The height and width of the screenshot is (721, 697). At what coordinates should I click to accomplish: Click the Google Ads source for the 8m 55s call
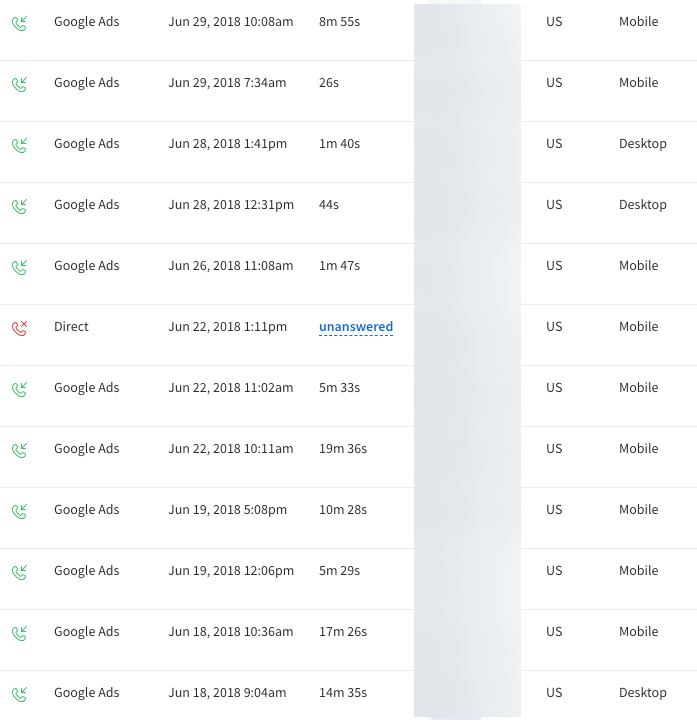pyautogui.click(x=86, y=22)
